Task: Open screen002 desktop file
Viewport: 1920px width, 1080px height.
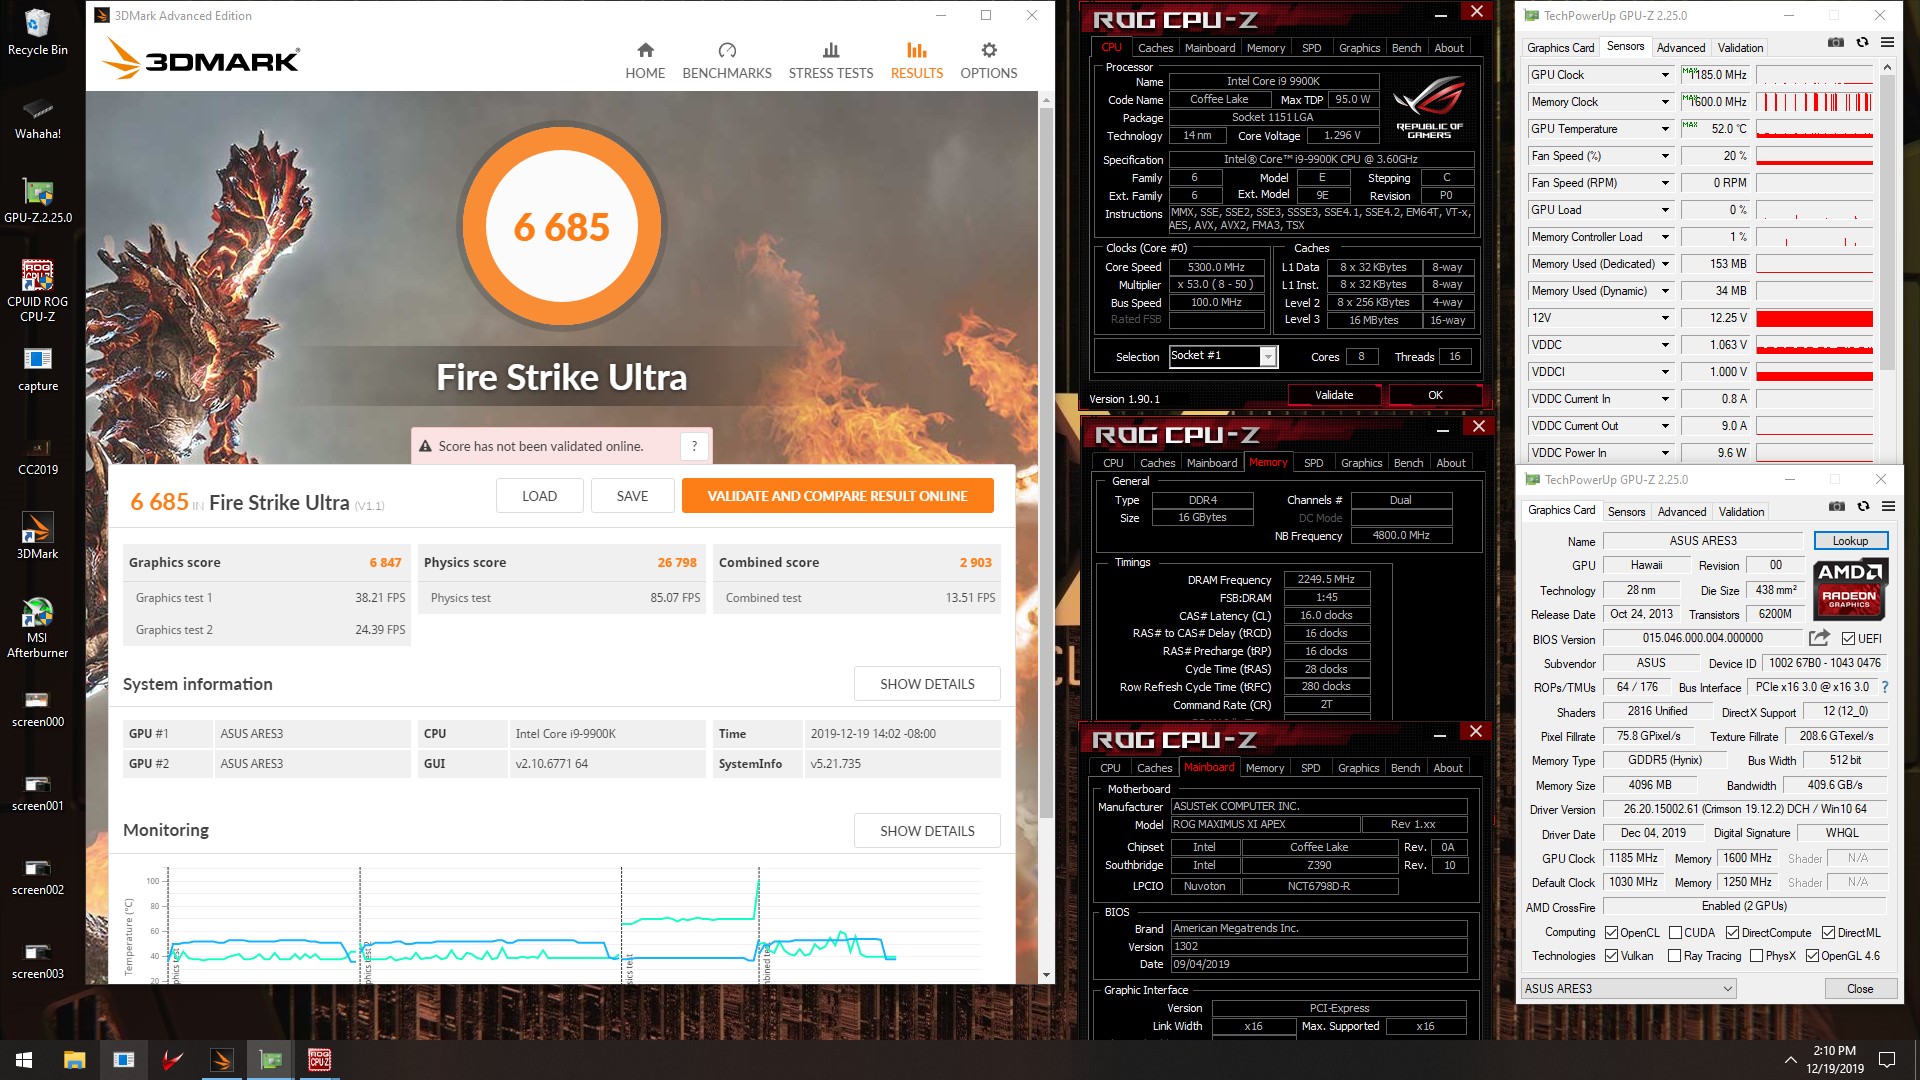Action: click(37, 874)
